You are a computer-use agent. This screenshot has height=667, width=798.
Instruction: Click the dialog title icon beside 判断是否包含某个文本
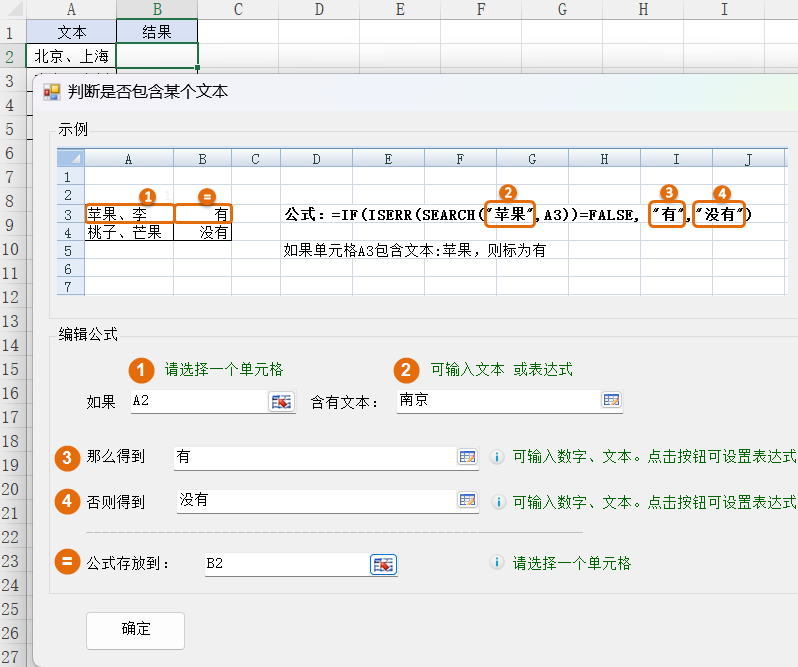(x=52, y=93)
